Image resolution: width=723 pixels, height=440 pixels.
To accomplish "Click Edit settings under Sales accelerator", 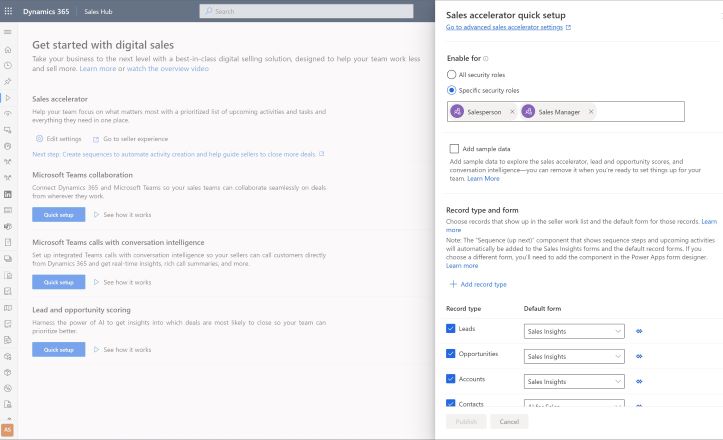I will tap(59, 139).
